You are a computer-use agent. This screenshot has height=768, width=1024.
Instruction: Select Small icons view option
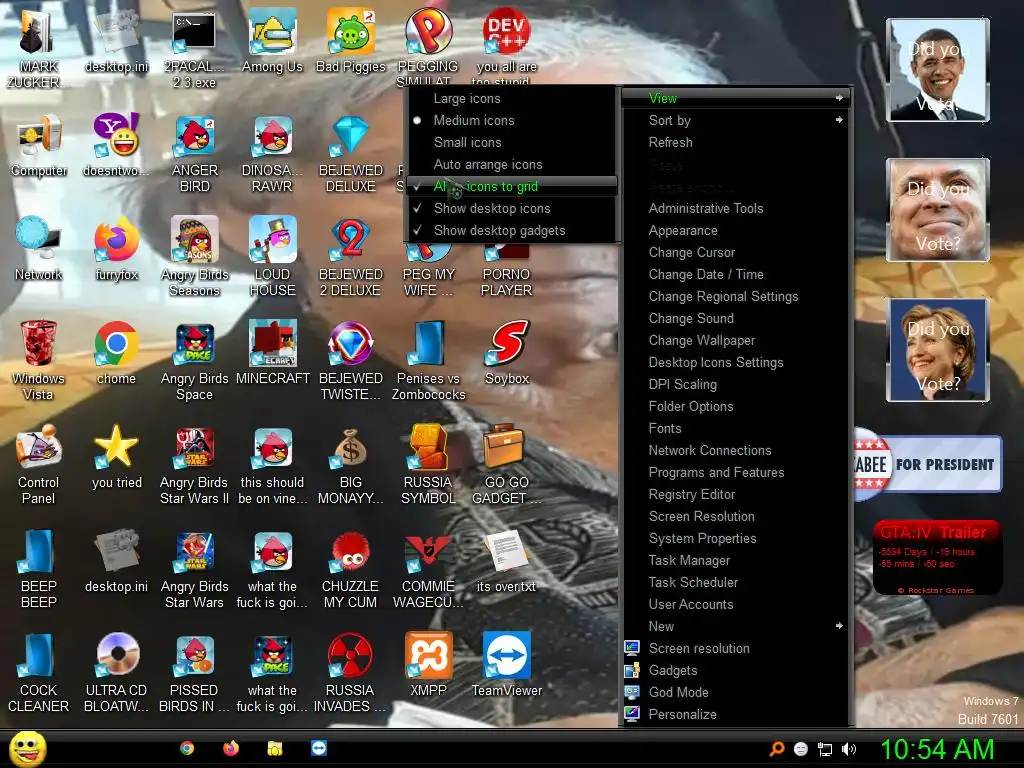[x=511, y=142]
